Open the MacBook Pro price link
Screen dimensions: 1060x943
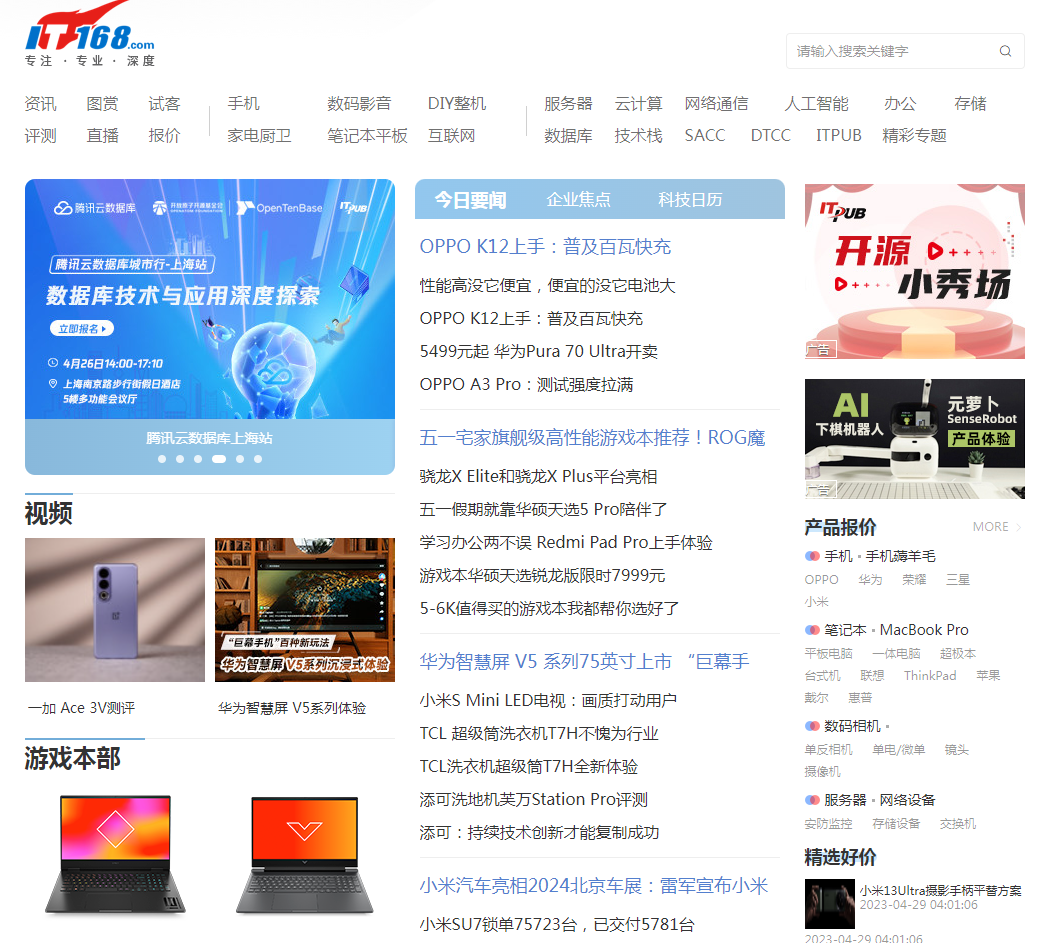(924, 630)
